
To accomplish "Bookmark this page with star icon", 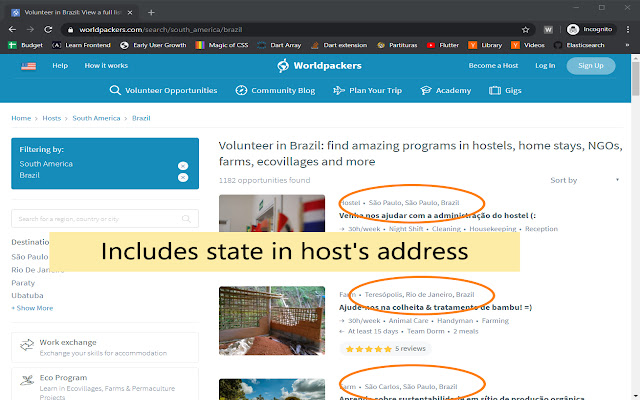I will click(525, 29).
